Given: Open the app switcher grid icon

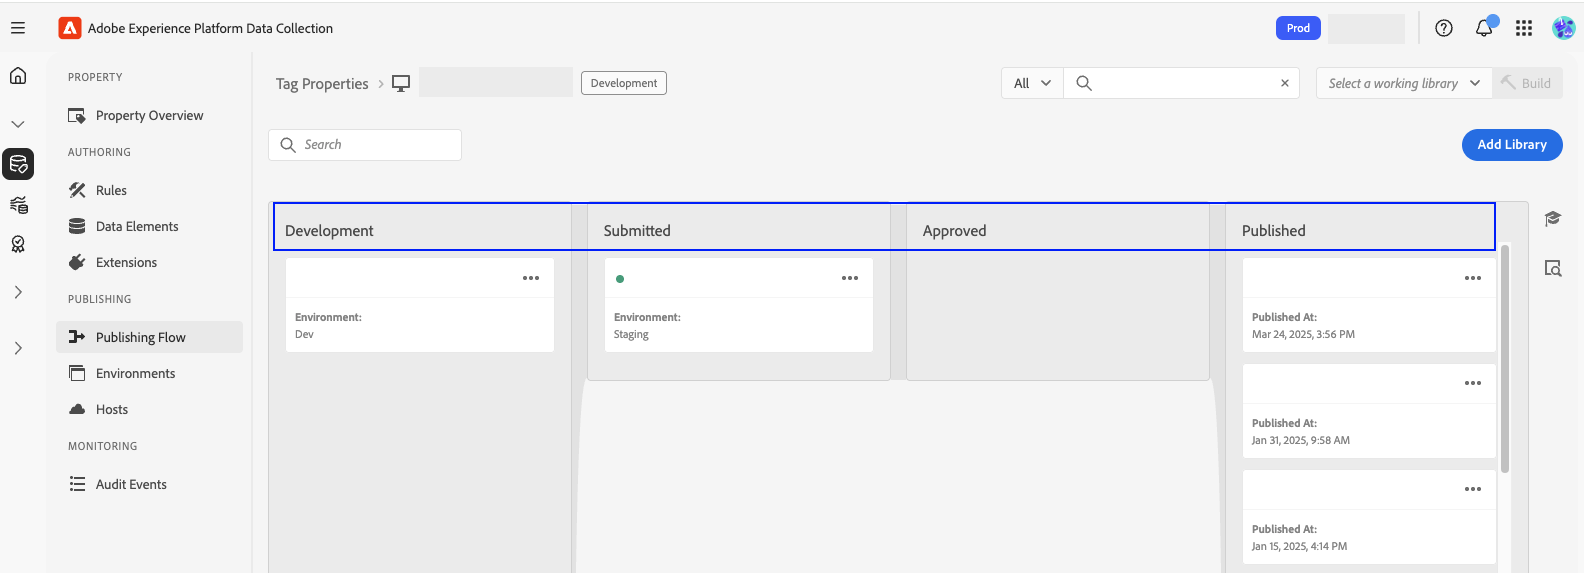Looking at the screenshot, I should click(x=1524, y=28).
